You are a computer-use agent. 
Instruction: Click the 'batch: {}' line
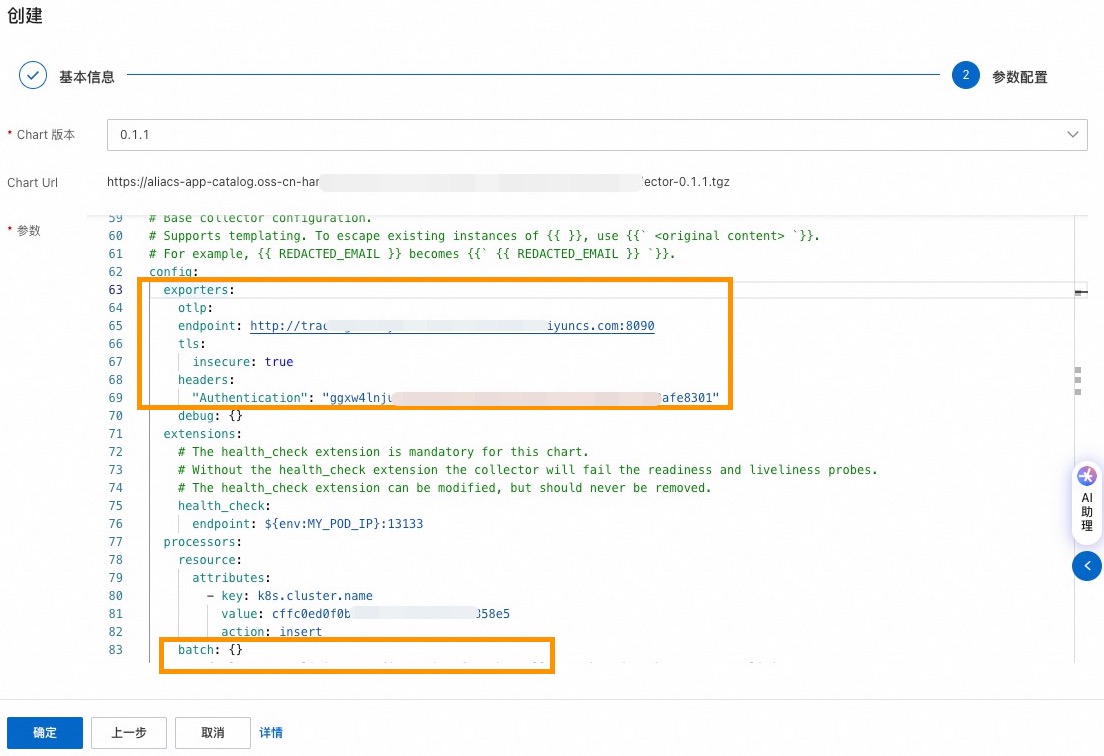[x=210, y=650]
